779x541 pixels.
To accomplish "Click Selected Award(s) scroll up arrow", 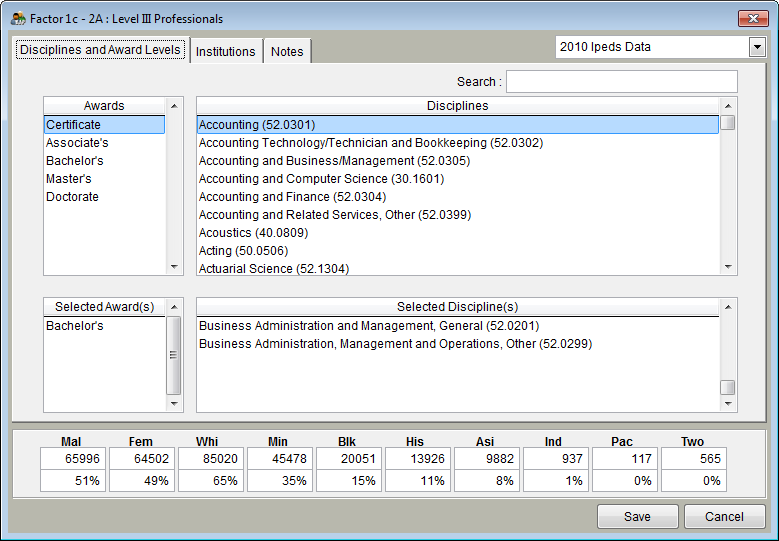I will (174, 307).
